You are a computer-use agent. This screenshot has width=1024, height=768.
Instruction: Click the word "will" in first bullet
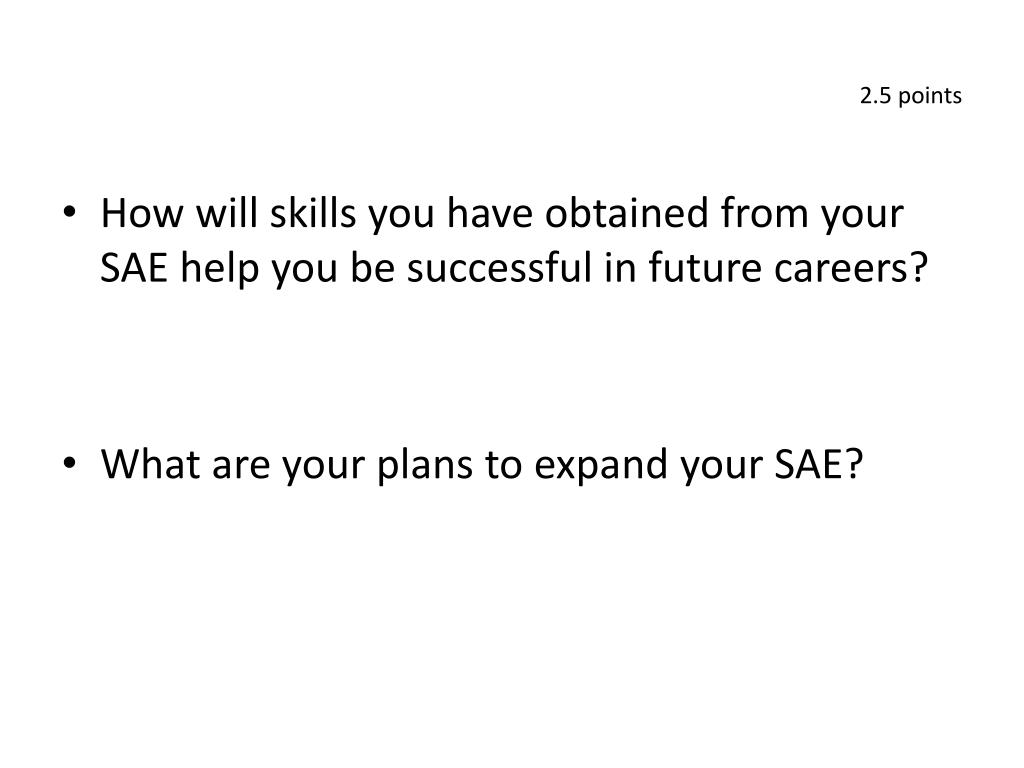click(227, 213)
